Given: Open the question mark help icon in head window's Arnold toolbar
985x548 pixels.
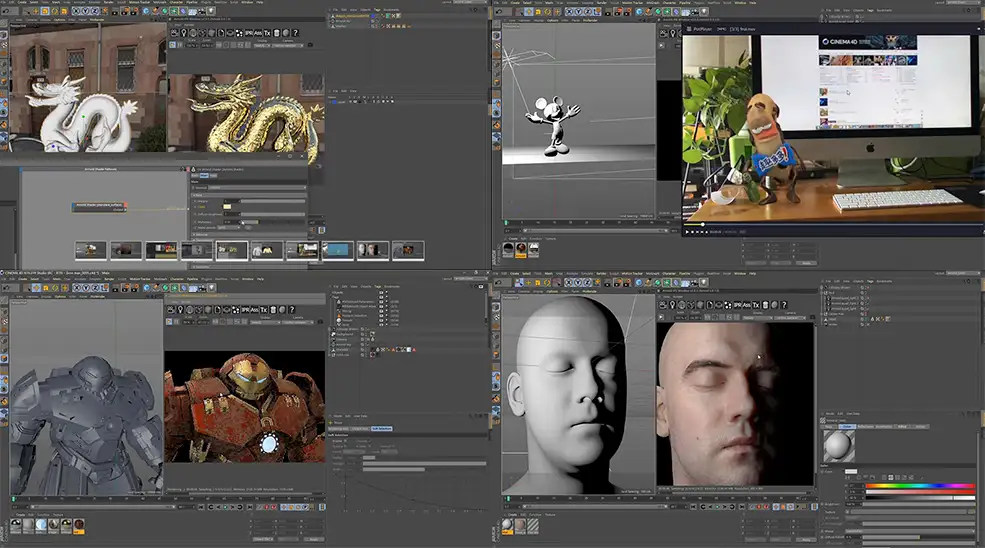Looking at the screenshot, I should [x=784, y=305].
